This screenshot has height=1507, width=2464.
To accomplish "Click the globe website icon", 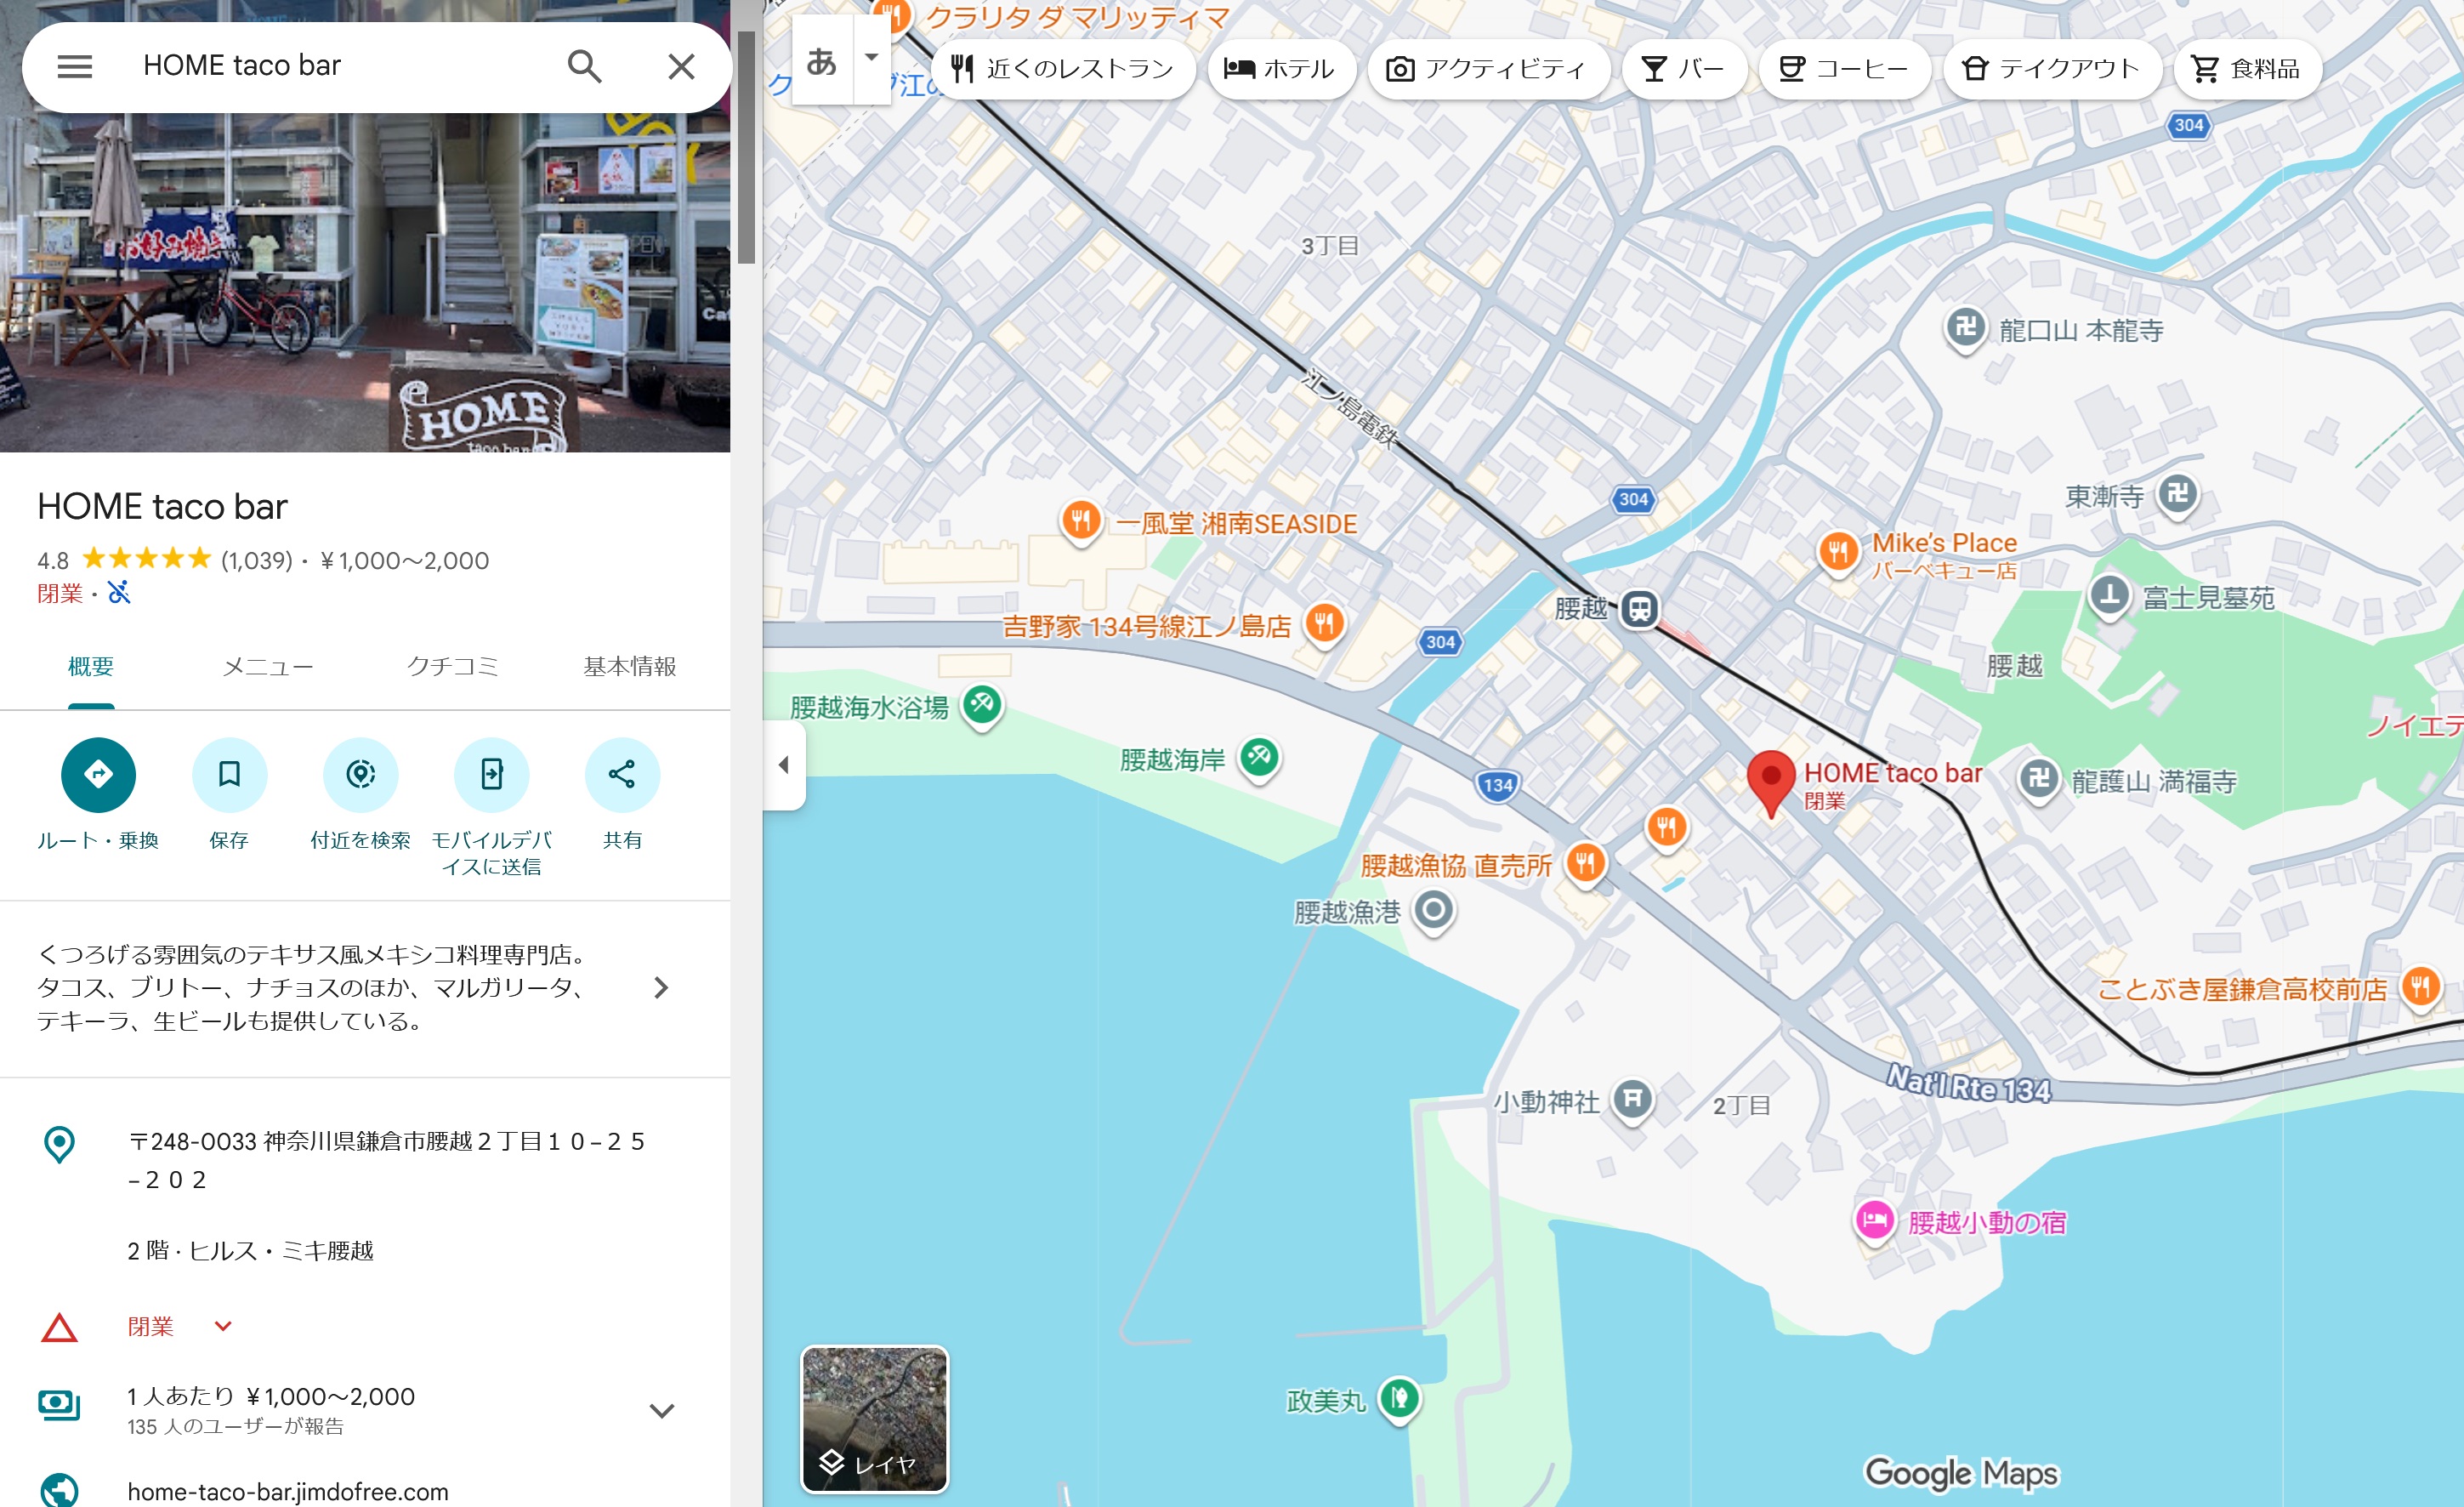I will click(x=59, y=1490).
